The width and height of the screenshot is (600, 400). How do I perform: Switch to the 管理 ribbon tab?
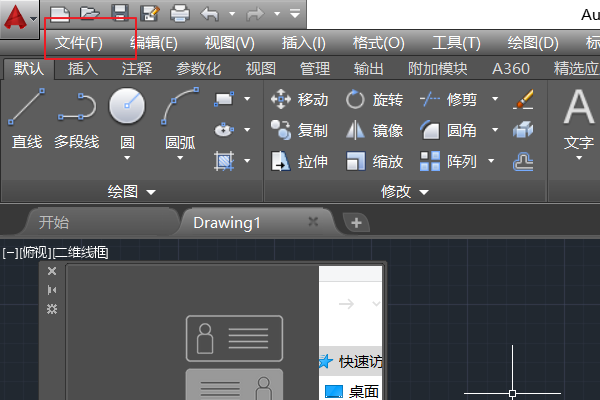[315, 69]
